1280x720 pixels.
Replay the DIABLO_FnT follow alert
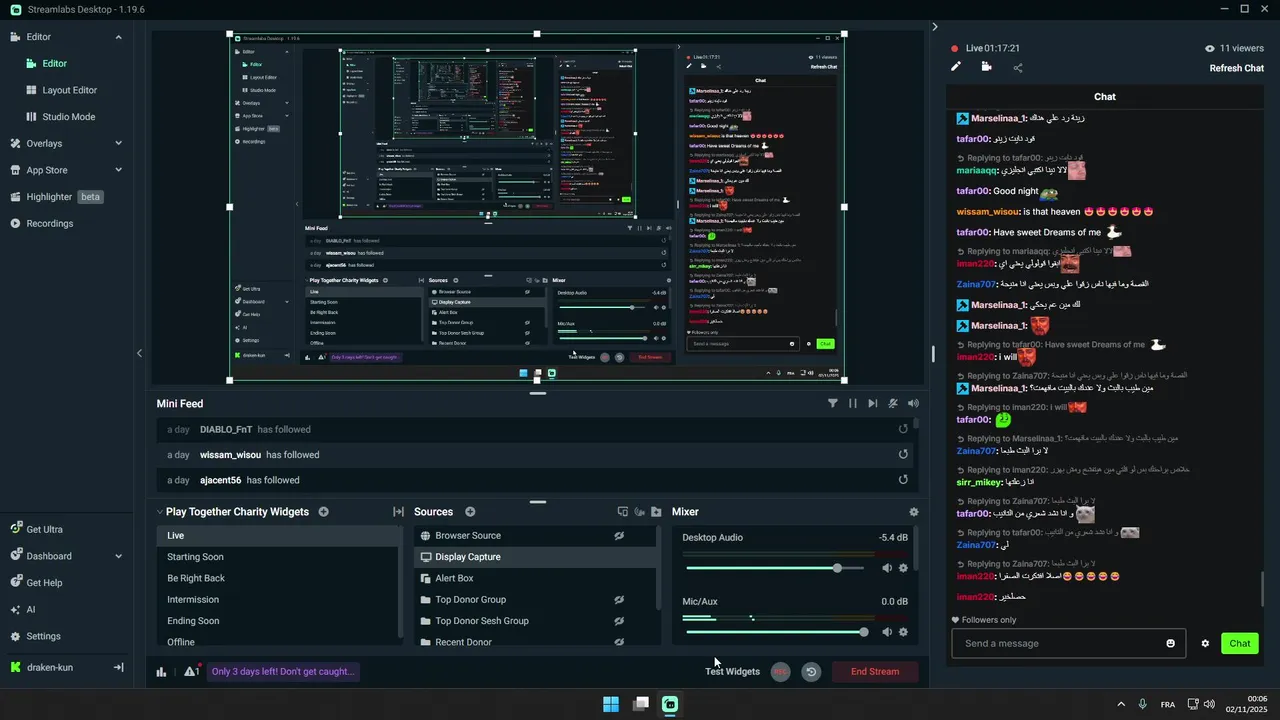(x=903, y=429)
